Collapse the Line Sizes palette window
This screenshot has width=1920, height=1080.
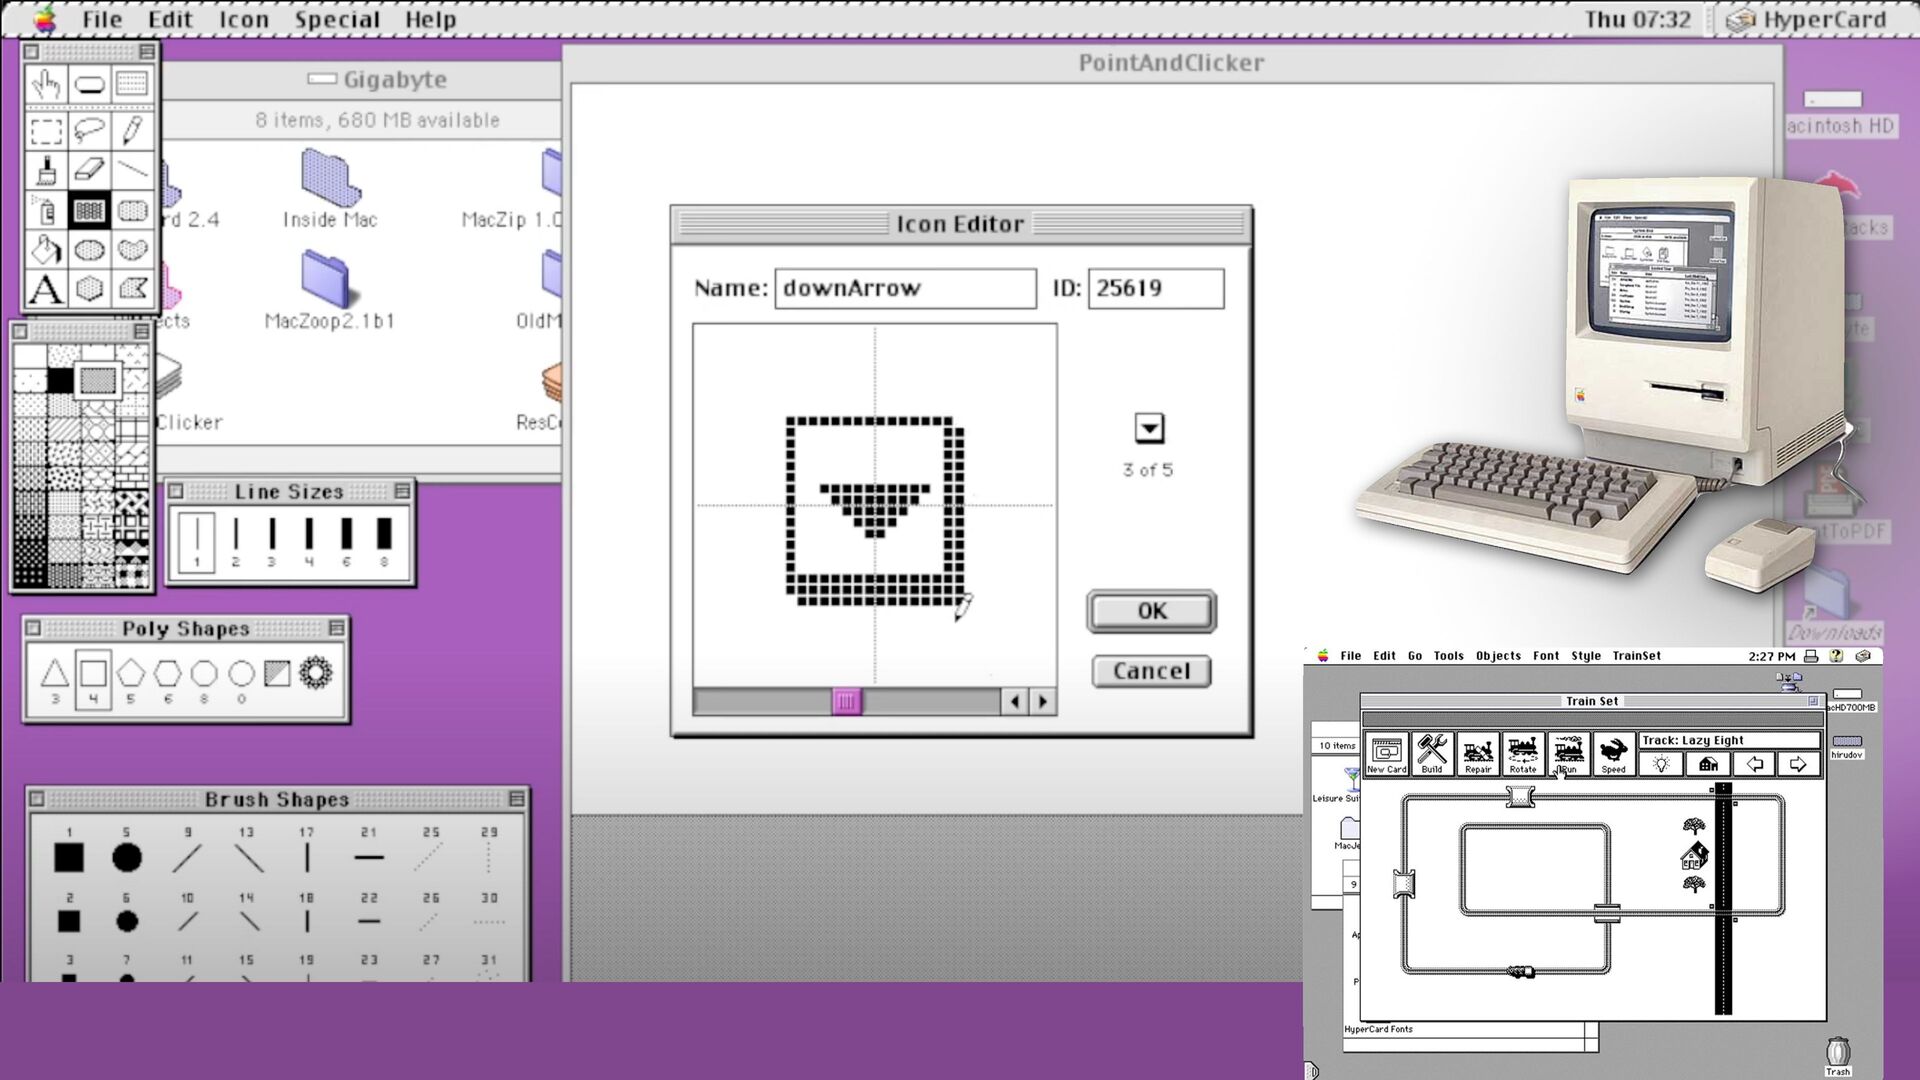402,491
